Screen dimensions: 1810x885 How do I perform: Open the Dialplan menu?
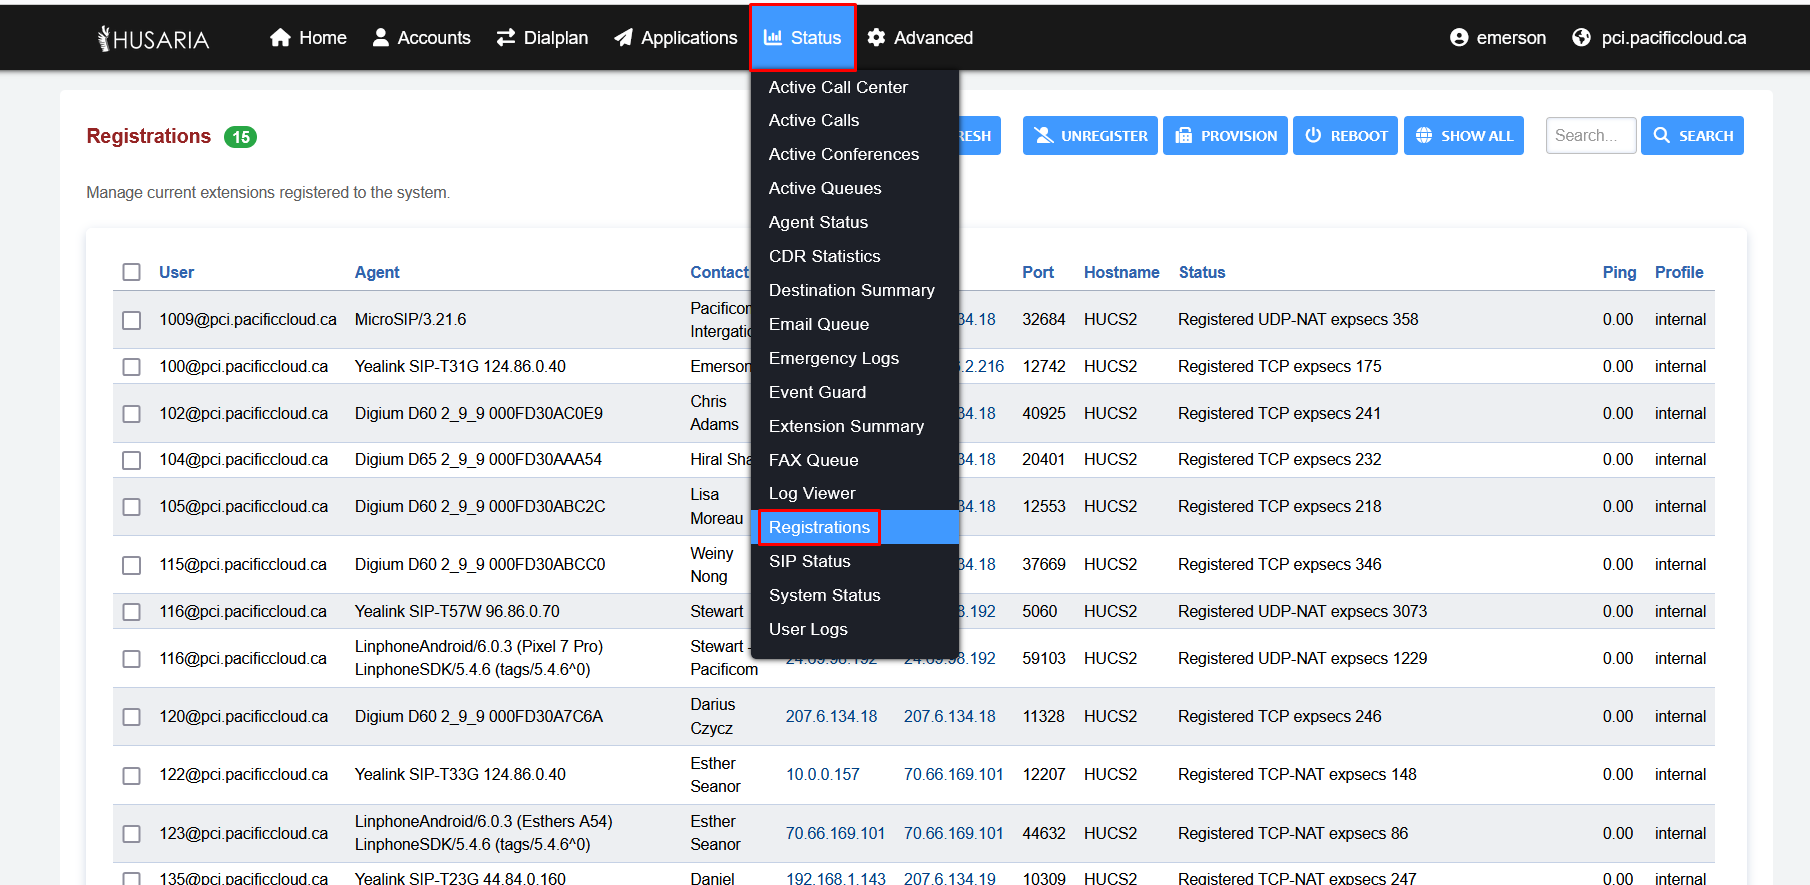pos(542,38)
